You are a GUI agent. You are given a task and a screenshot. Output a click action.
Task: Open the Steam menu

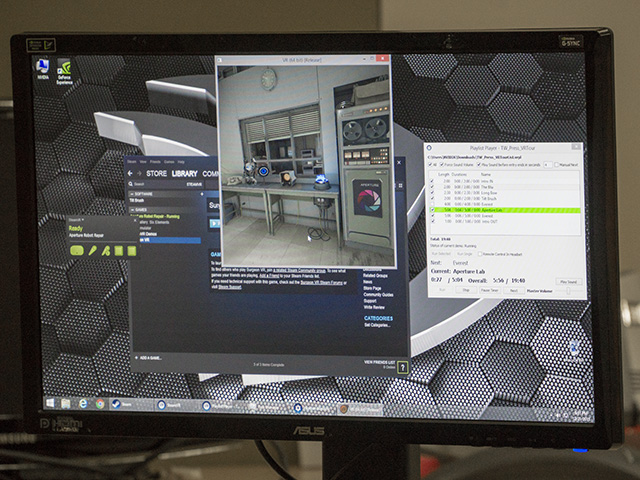(132, 162)
